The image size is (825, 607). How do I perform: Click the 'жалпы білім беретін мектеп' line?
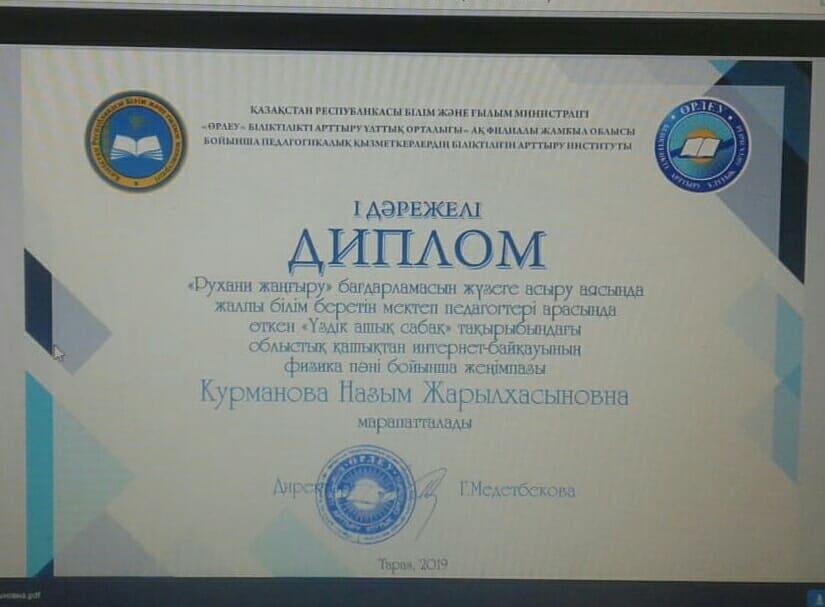tap(416, 309)
